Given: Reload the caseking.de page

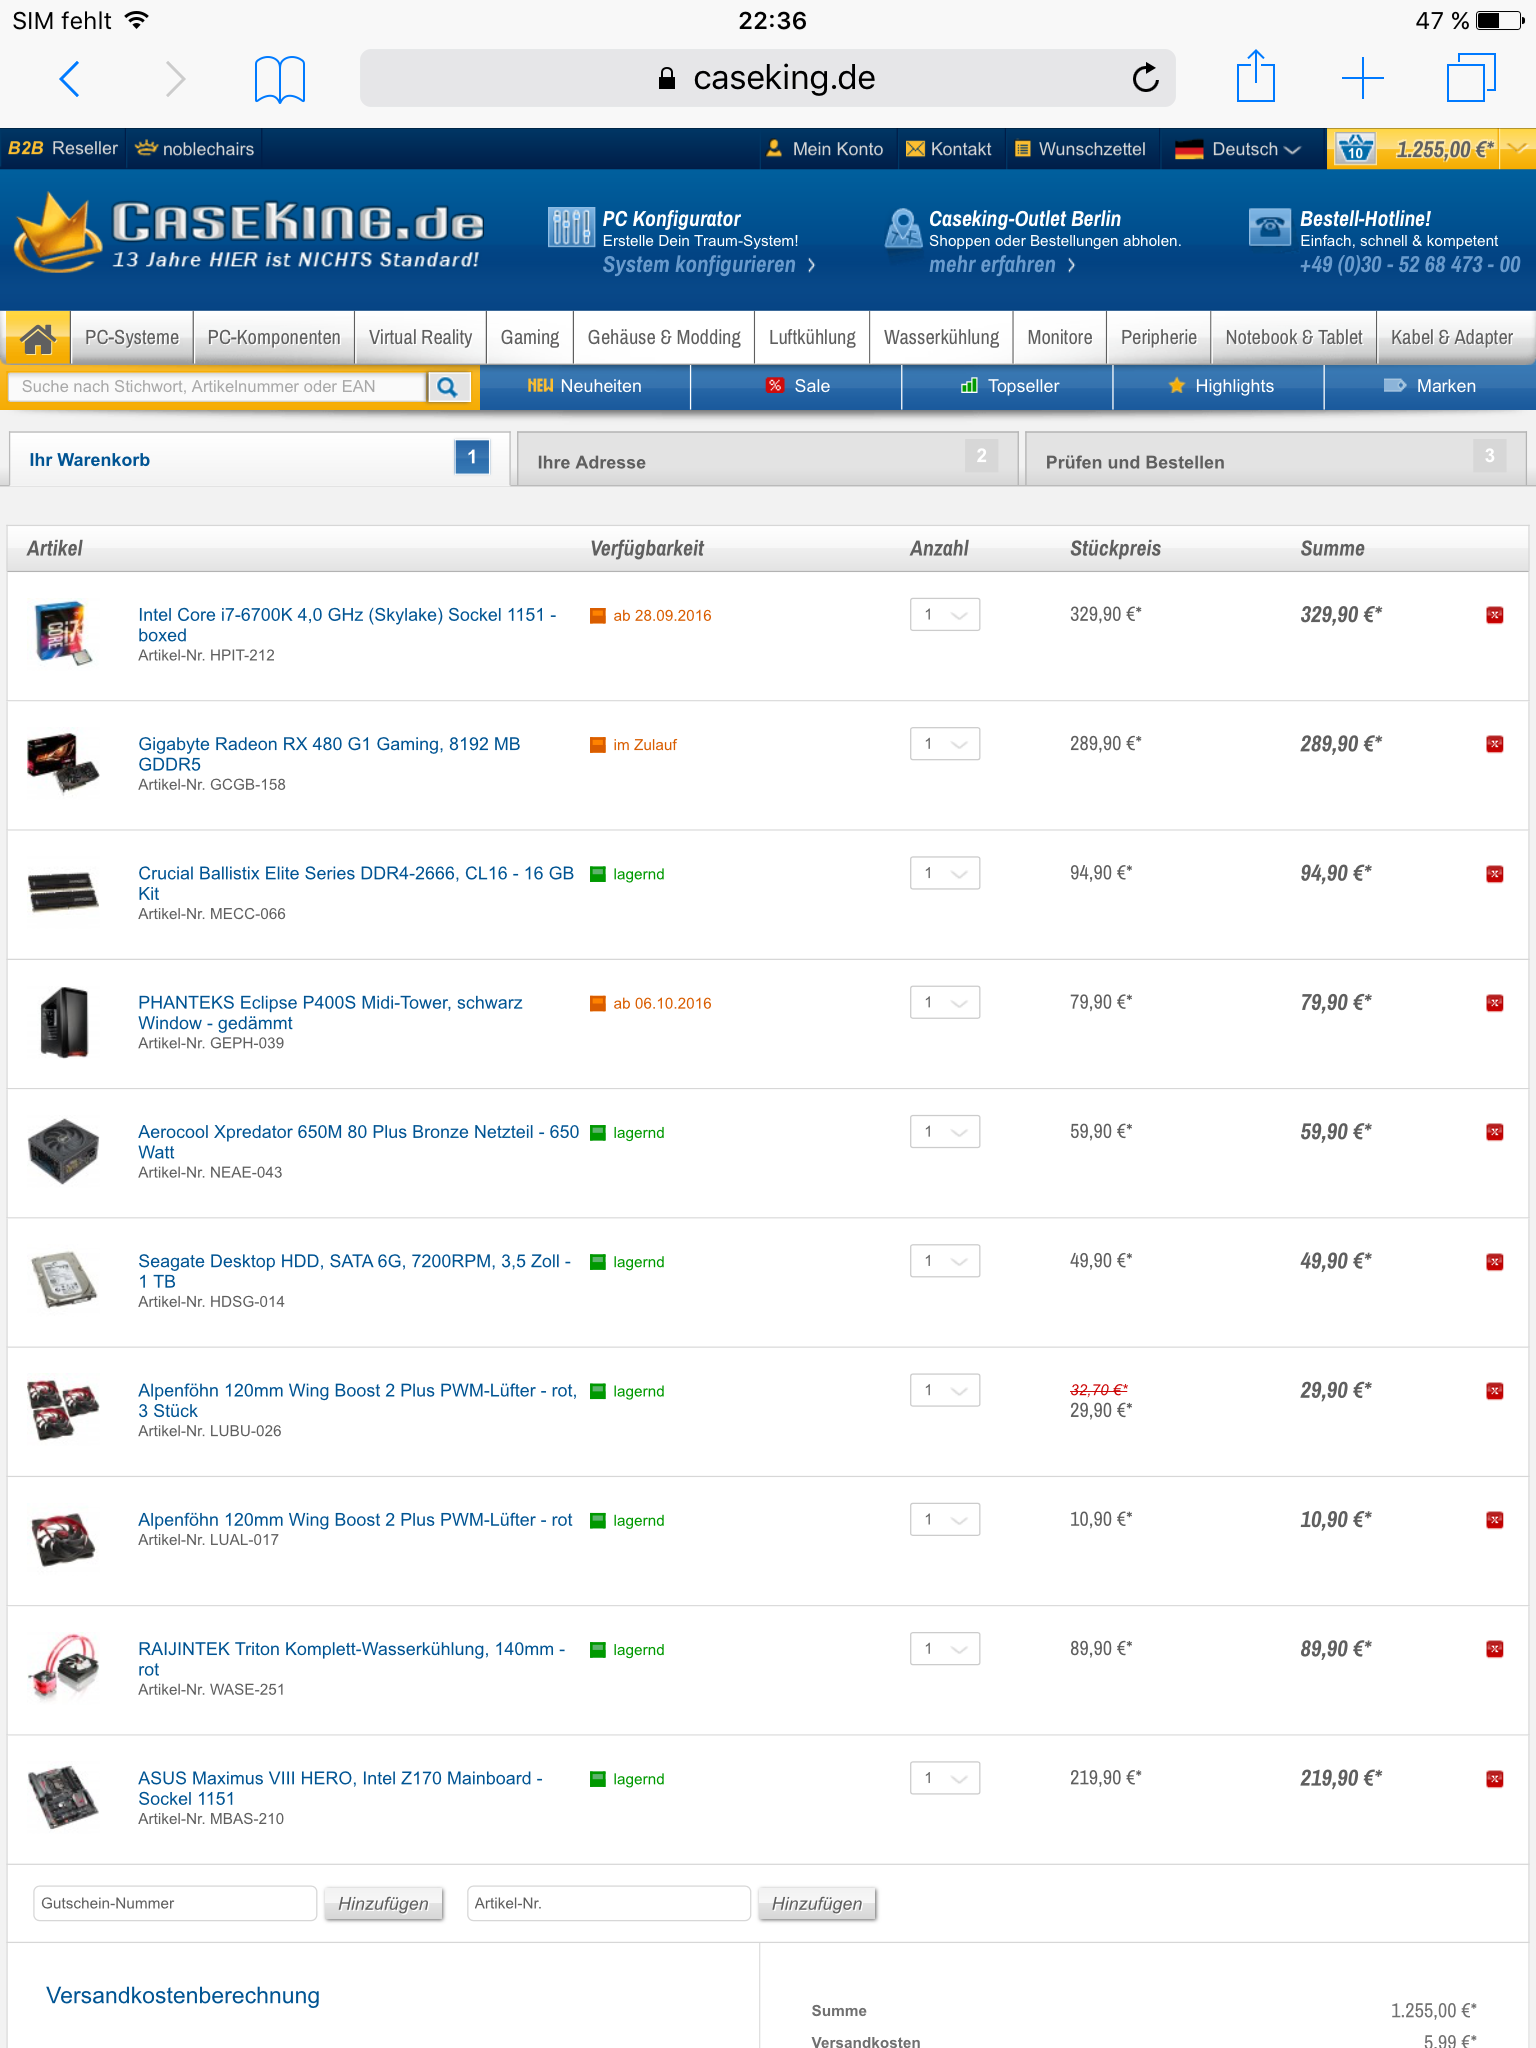Looking at the screenshot, I should tap(1145, 77).
